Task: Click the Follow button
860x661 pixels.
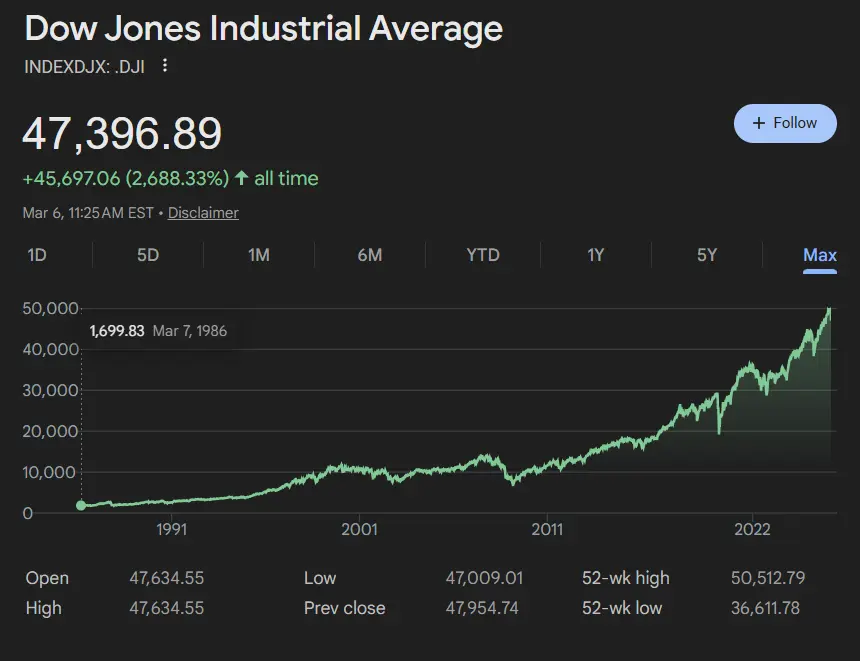Action: (785, 123)
